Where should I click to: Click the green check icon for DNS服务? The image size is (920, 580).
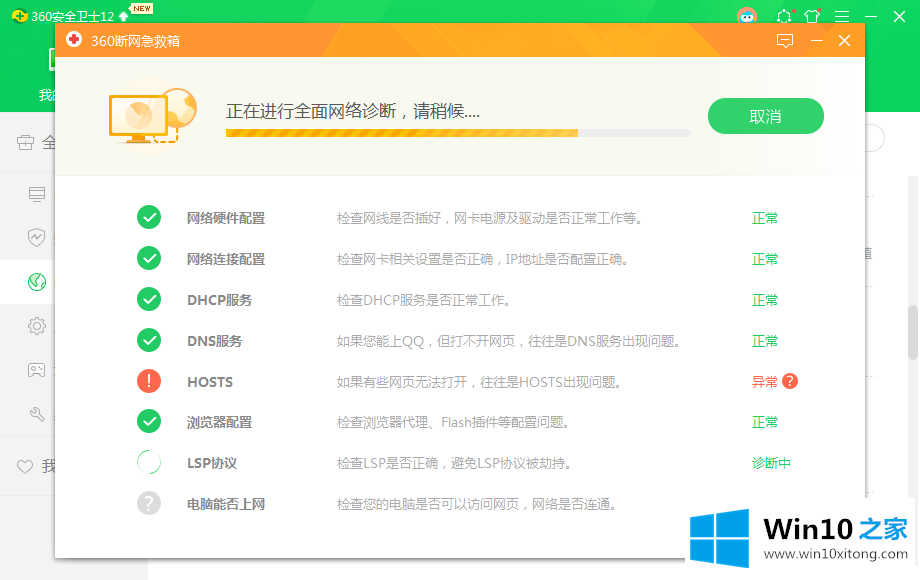[x=149, y=340]
